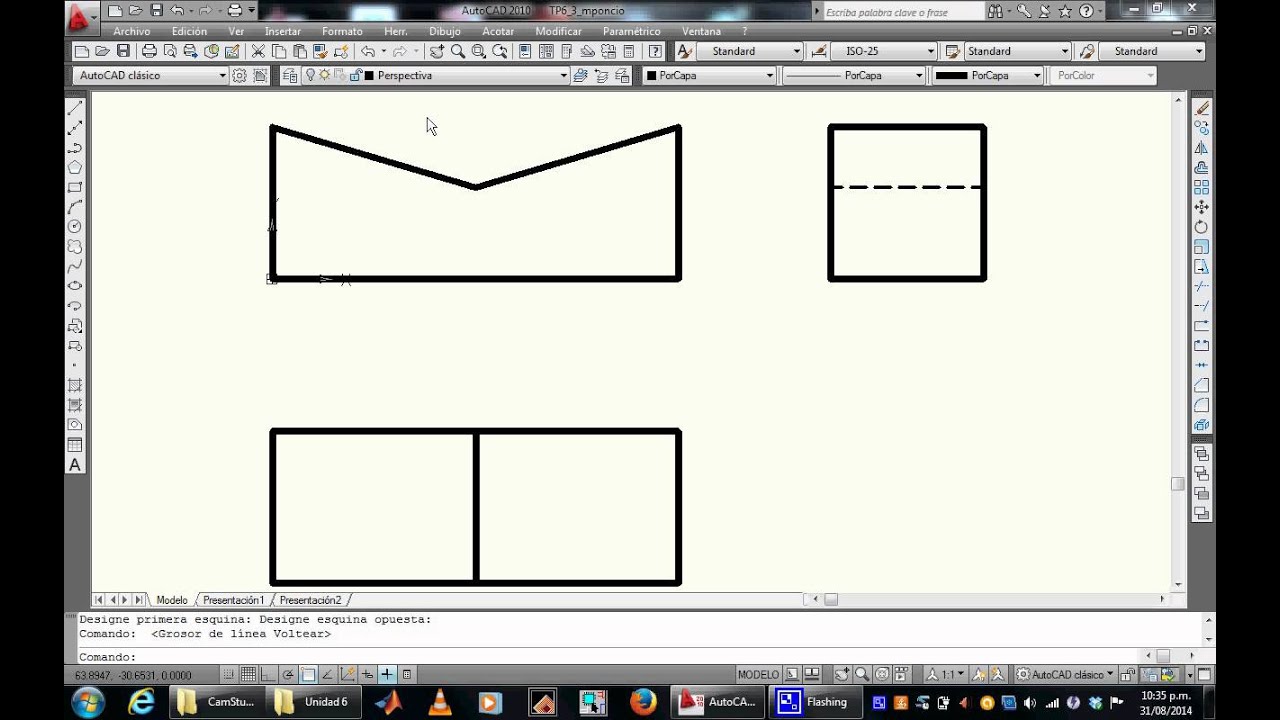Toggle Object Snap in status bar

point(308,675)
